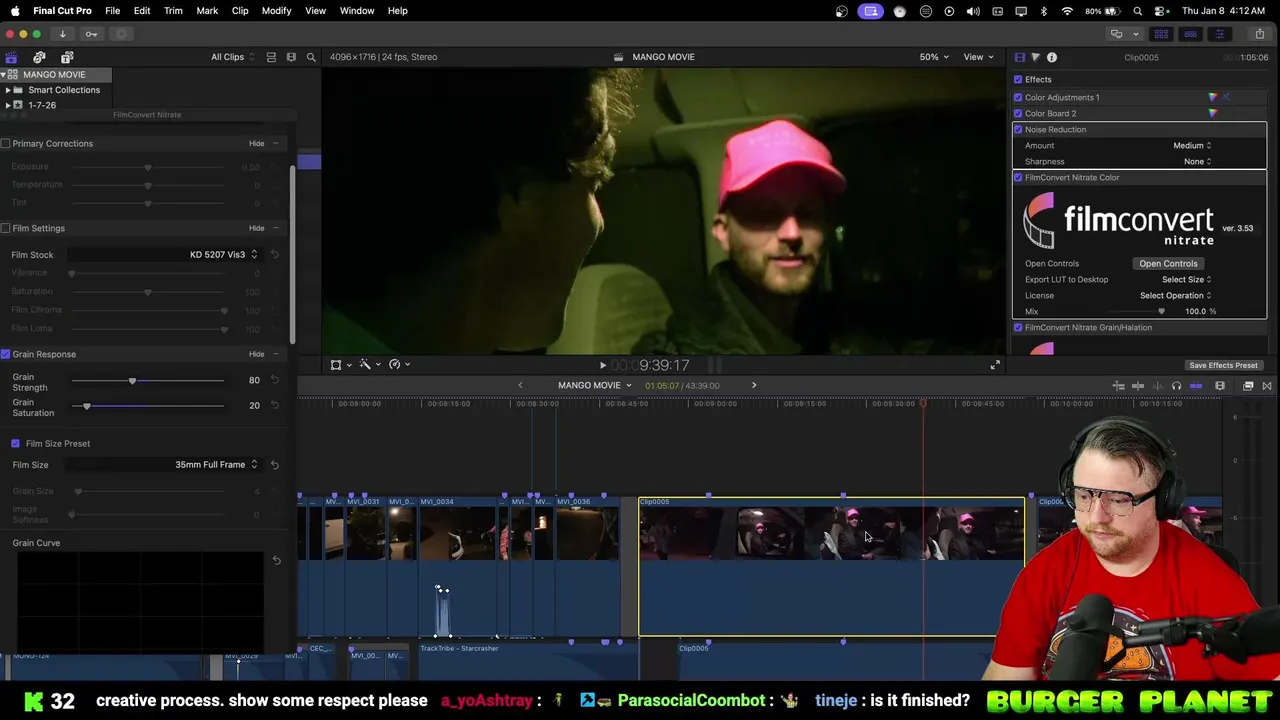Open the All Clips filter dropdown
This screenshot has width=1280, height=720.
coord(232,57)
